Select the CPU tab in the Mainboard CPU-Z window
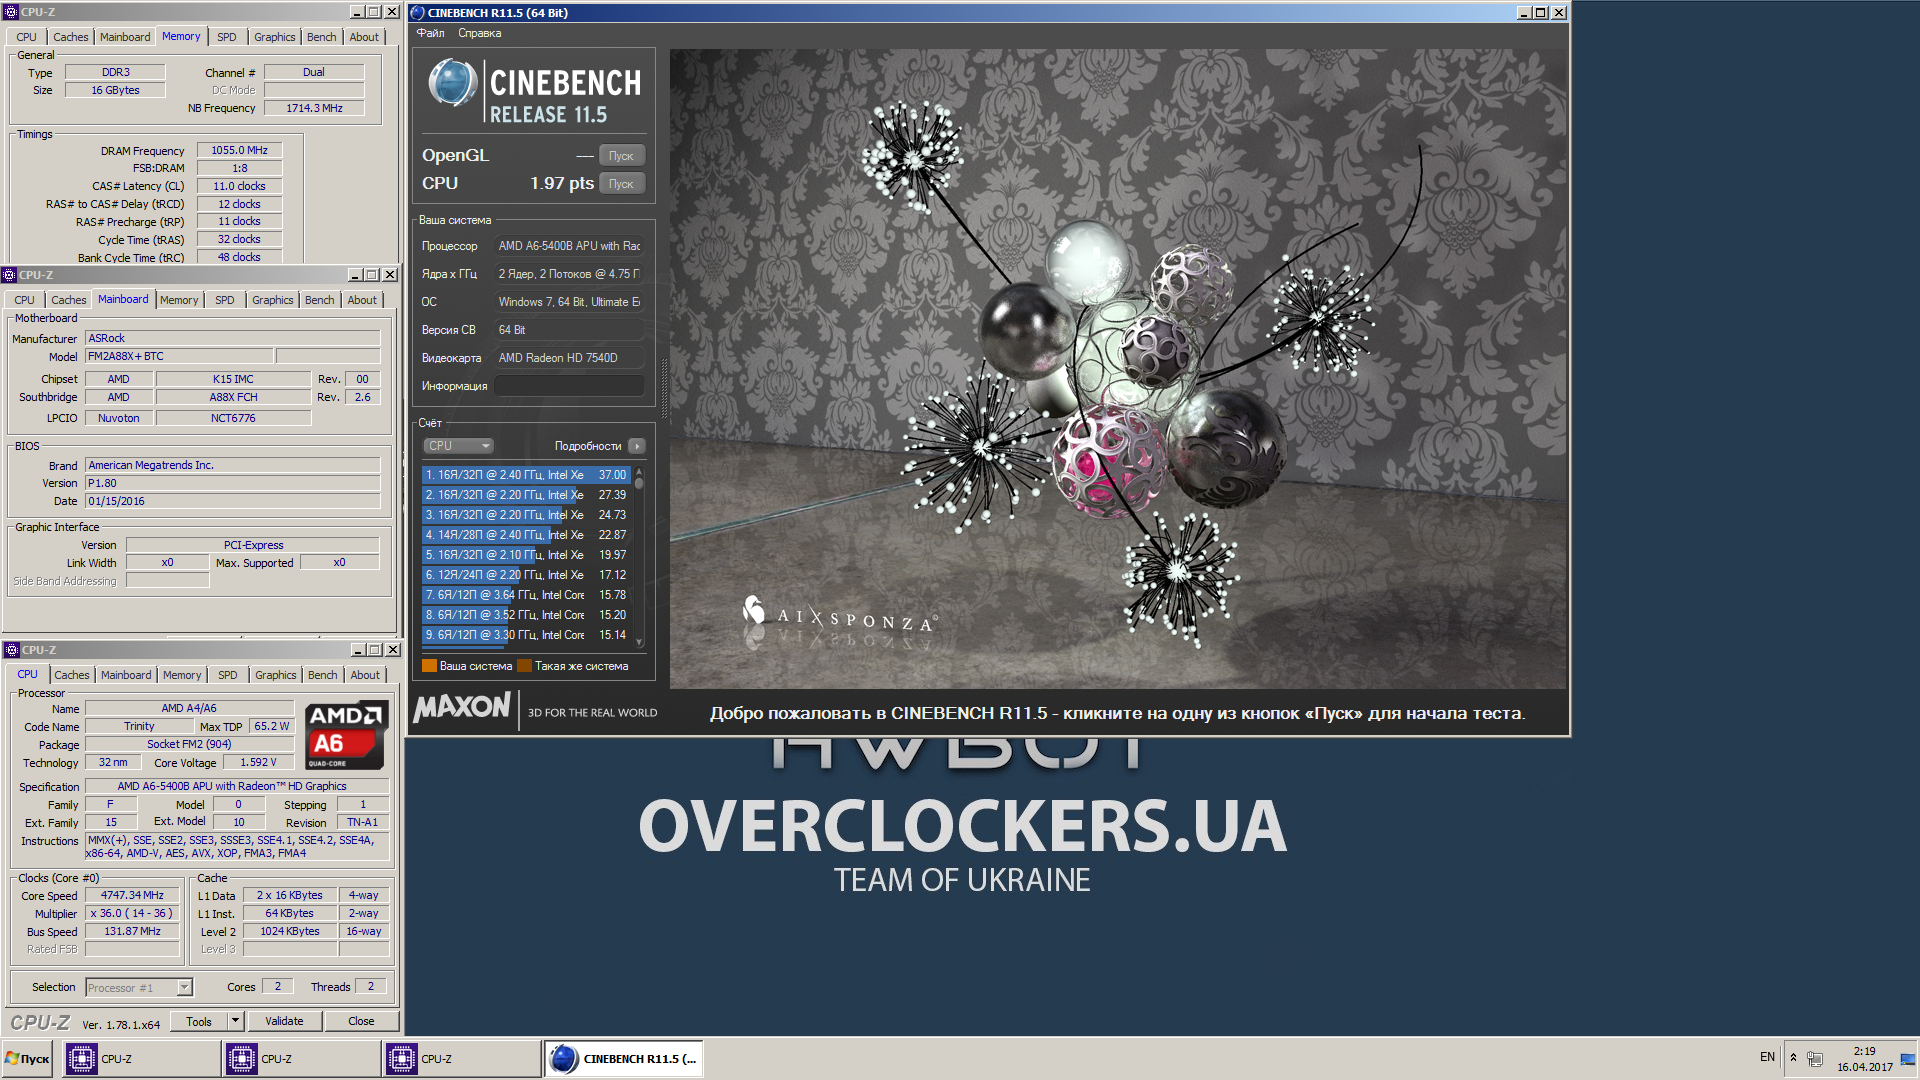Image resolution: width=1920 pixels, height=1080 pixels. 25,300
